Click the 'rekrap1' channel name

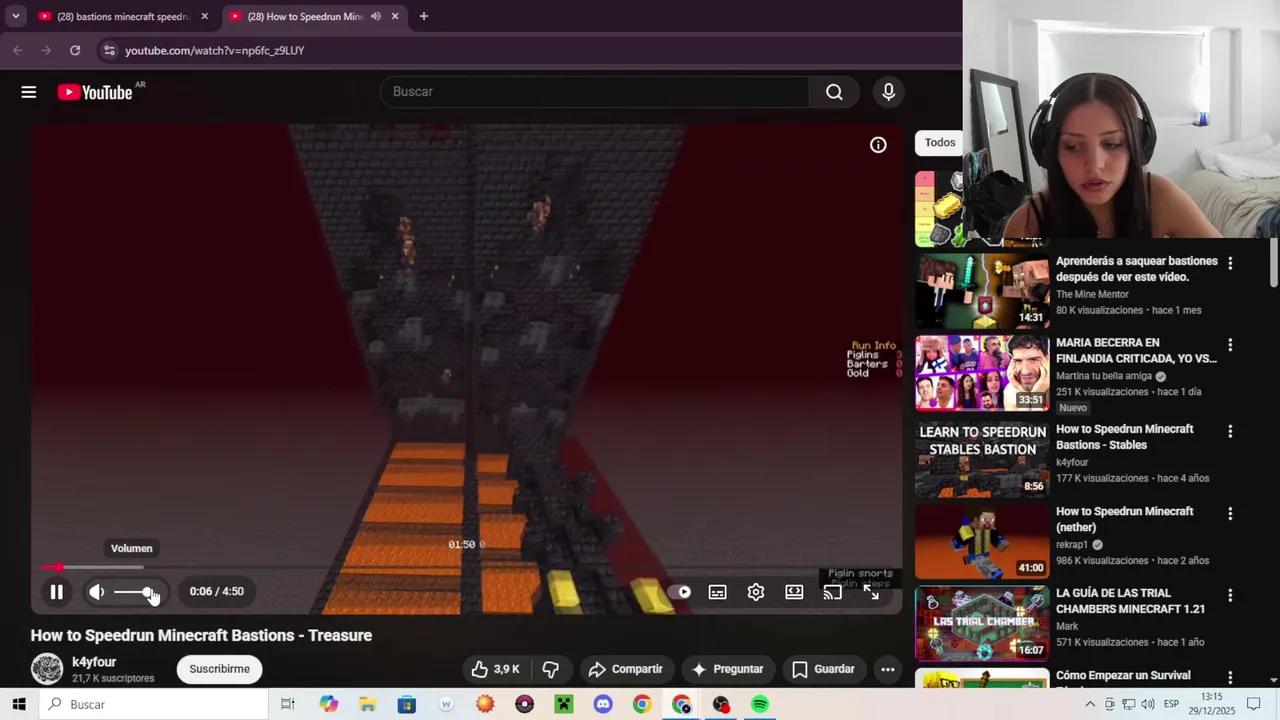click(x=1072, y=545)
